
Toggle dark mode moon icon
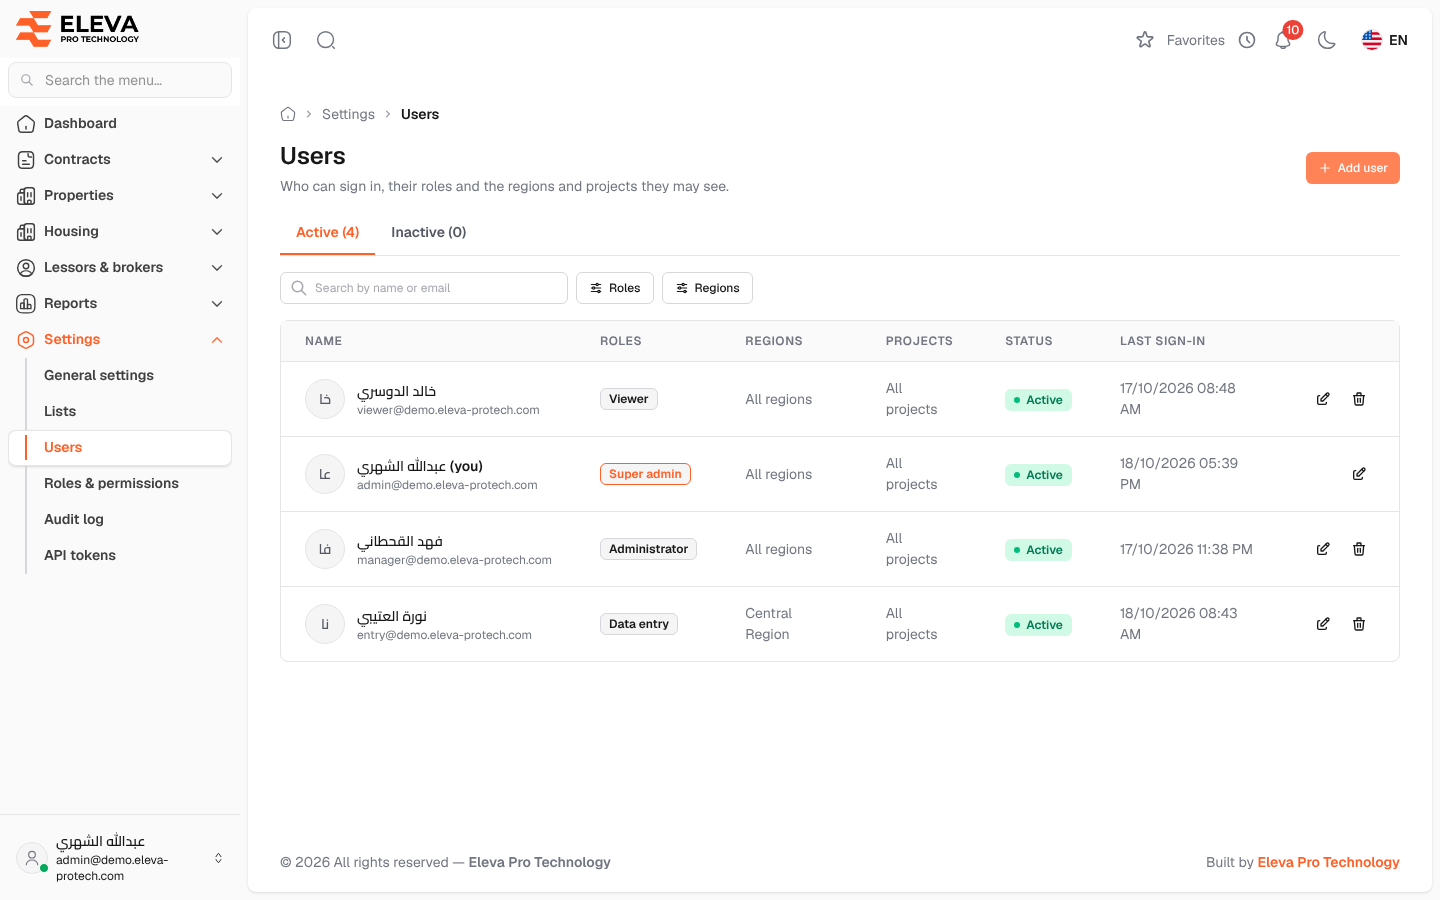click(x=1327, y=40)
